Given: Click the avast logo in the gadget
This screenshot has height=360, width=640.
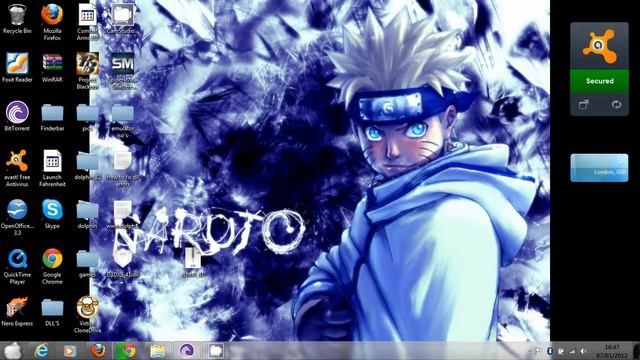Looking at the screenshot, I should pyautogui.click(x=599, y=46).
